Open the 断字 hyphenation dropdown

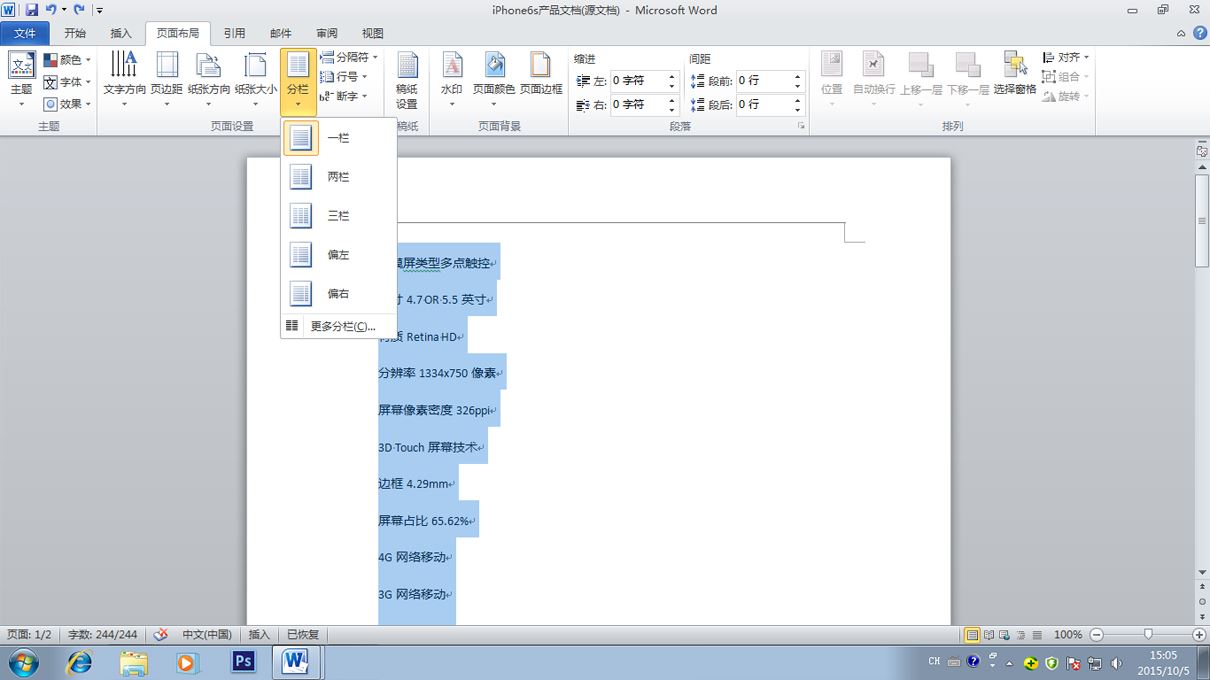click(x=344, y=97)
